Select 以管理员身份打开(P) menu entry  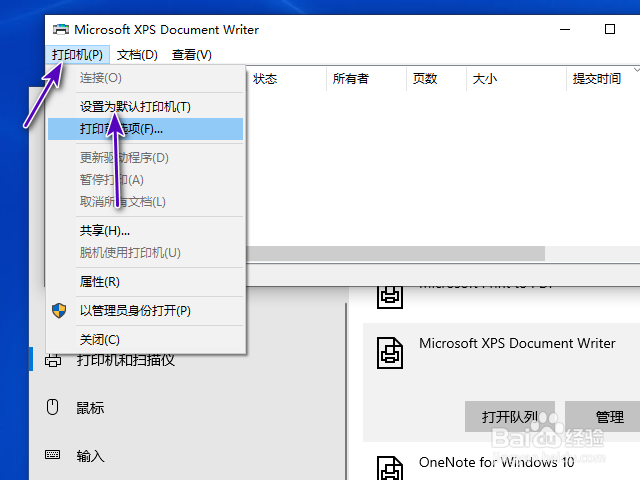(x=145, y=311)
